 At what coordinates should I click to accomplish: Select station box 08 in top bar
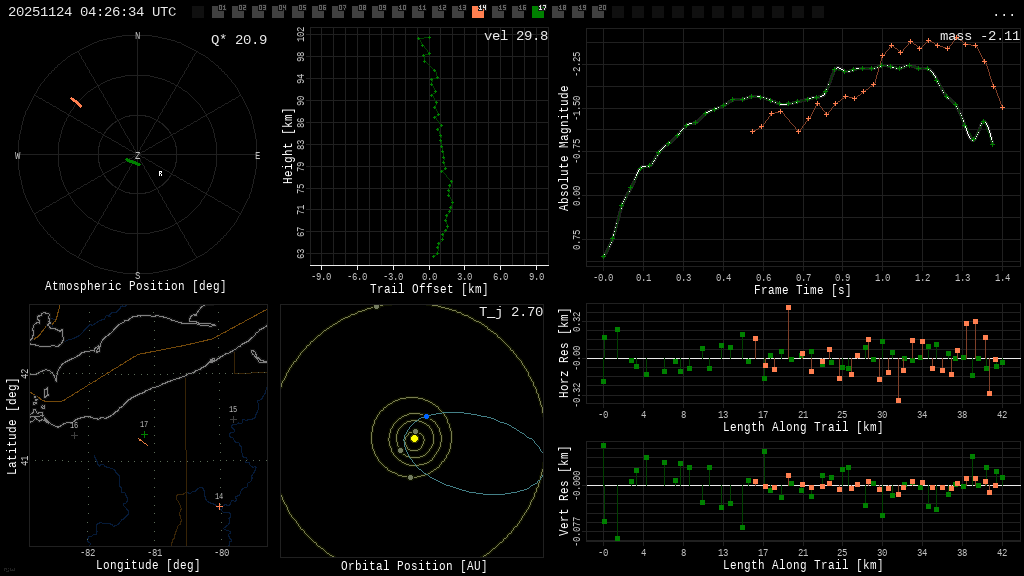coord(358,12)
